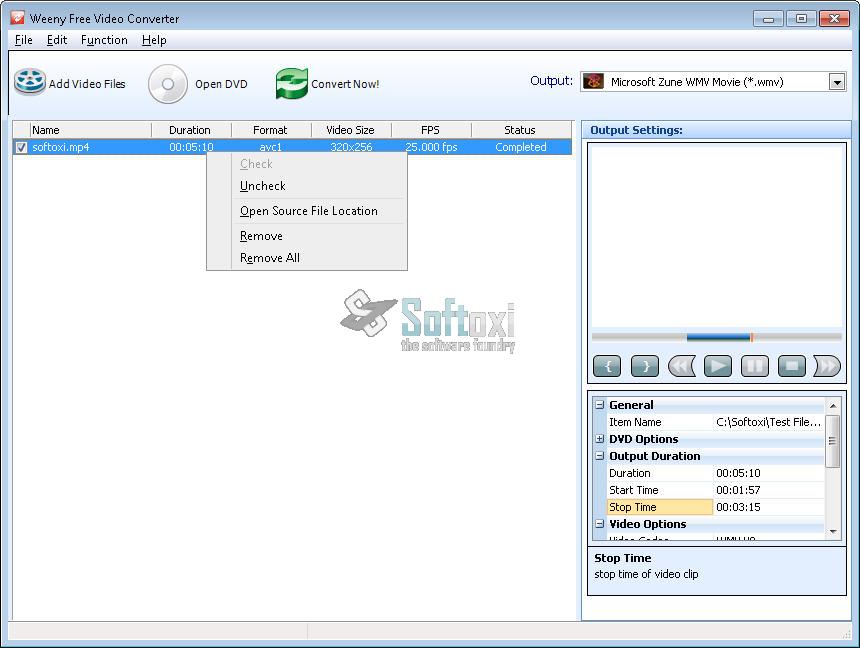The height and width of the screenshot is (648, 860).
Task: Sort by the Name column header
Action: click(90, 130)
